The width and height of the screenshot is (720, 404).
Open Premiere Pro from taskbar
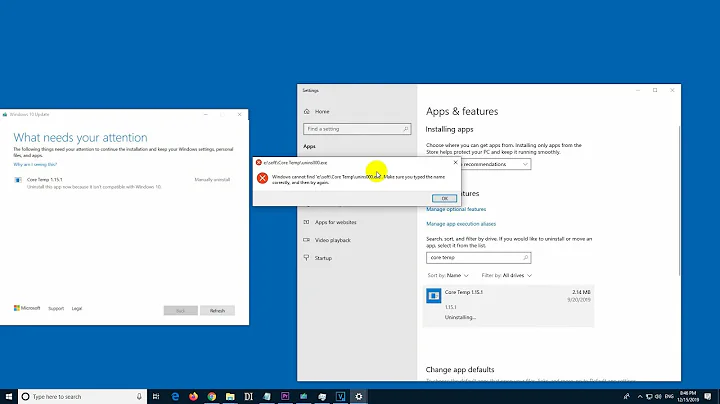[x=285, y=396]
